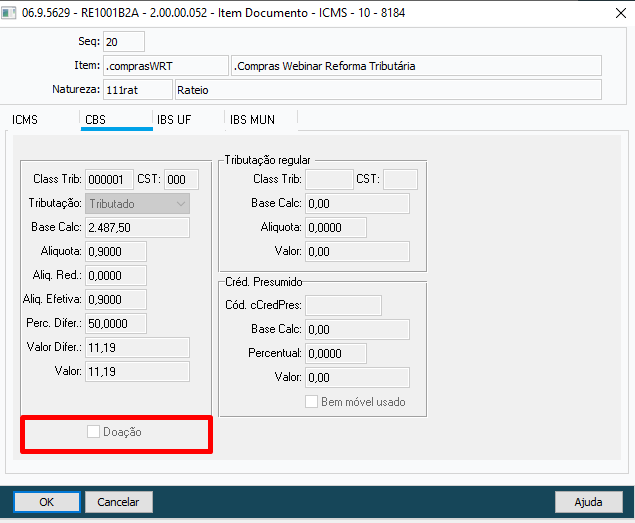Viewport: 635px width, 523px height.
Task: Click the Perc. Difer. label
Action: (54, 323)
